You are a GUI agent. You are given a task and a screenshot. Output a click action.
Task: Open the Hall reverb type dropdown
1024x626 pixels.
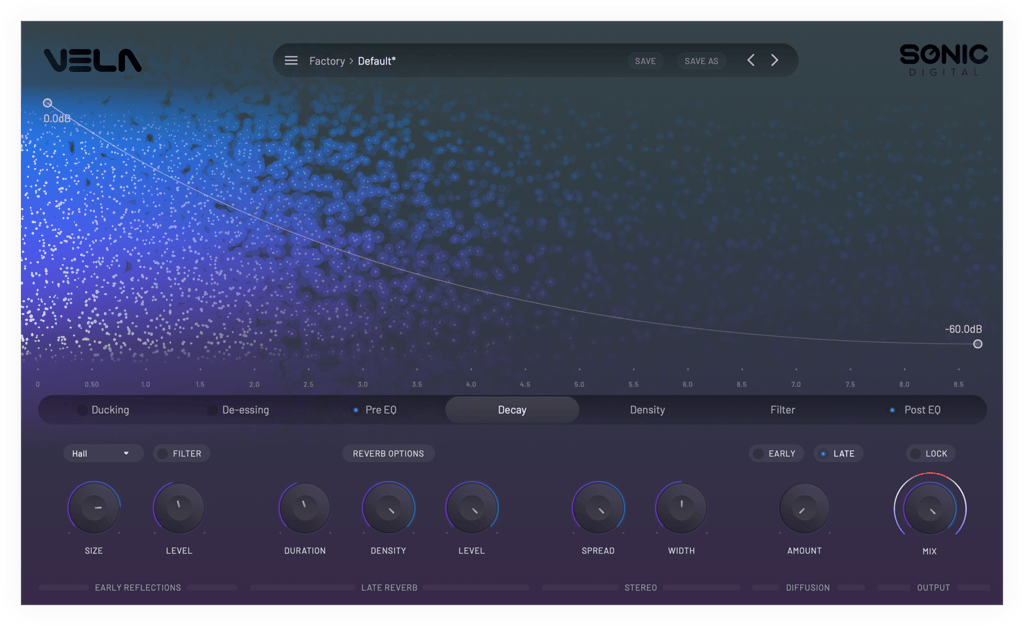point(103,453)
